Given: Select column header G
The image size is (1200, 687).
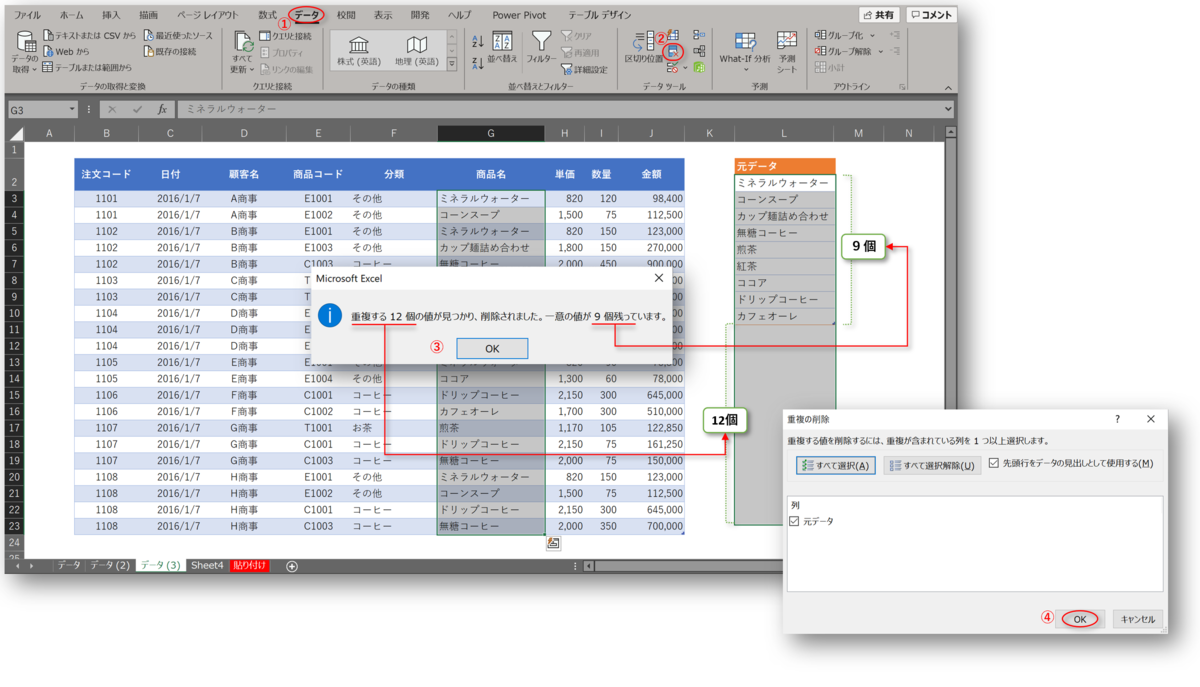Looking at the screenshot, I should [491, 133].
